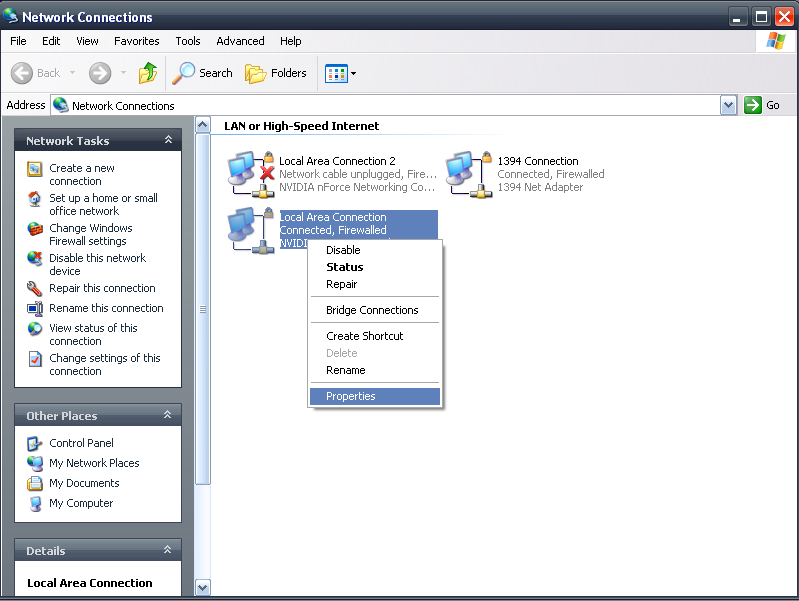
Task: Expand the Address bar dropdown
Action: pos(729,106)
